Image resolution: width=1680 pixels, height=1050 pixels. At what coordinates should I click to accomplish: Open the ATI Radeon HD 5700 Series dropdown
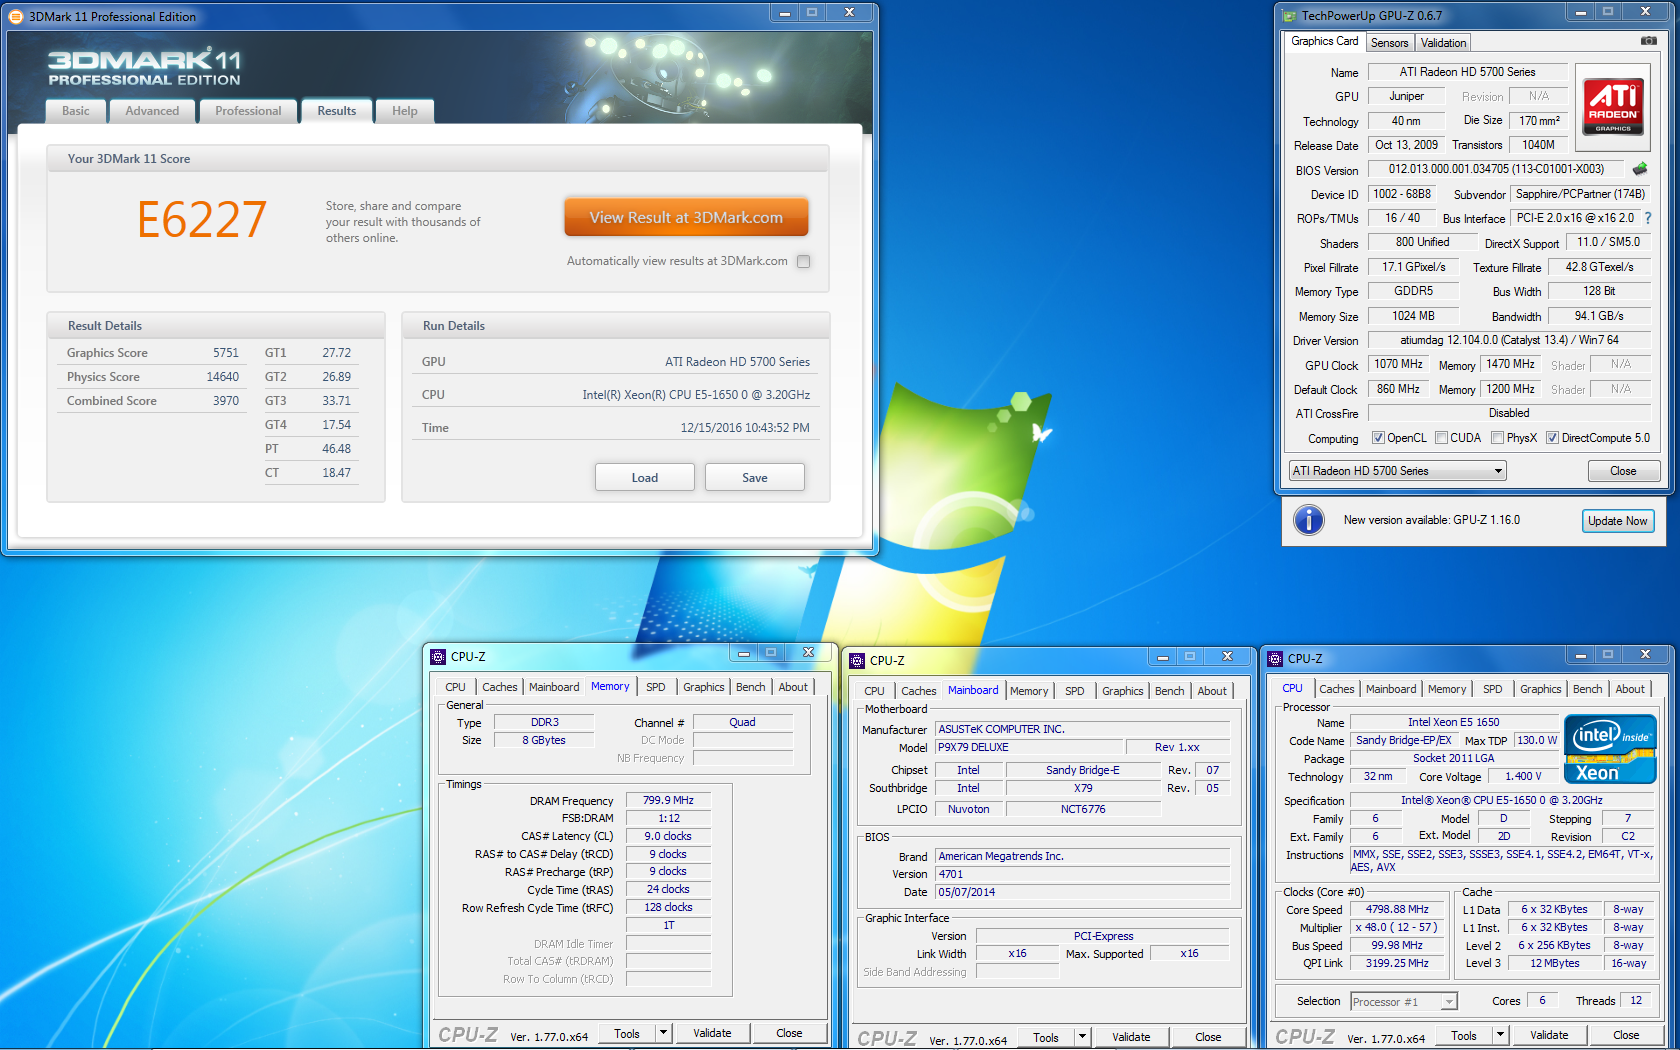(1397, 471)
